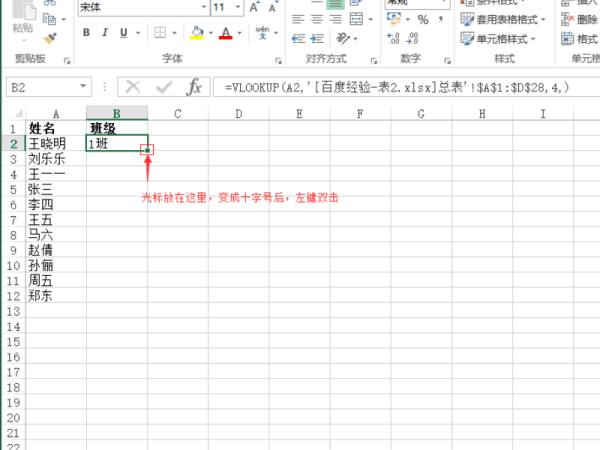Open 数字 number dialog launcher
The image size is (600, 450).
coord(447,61)
